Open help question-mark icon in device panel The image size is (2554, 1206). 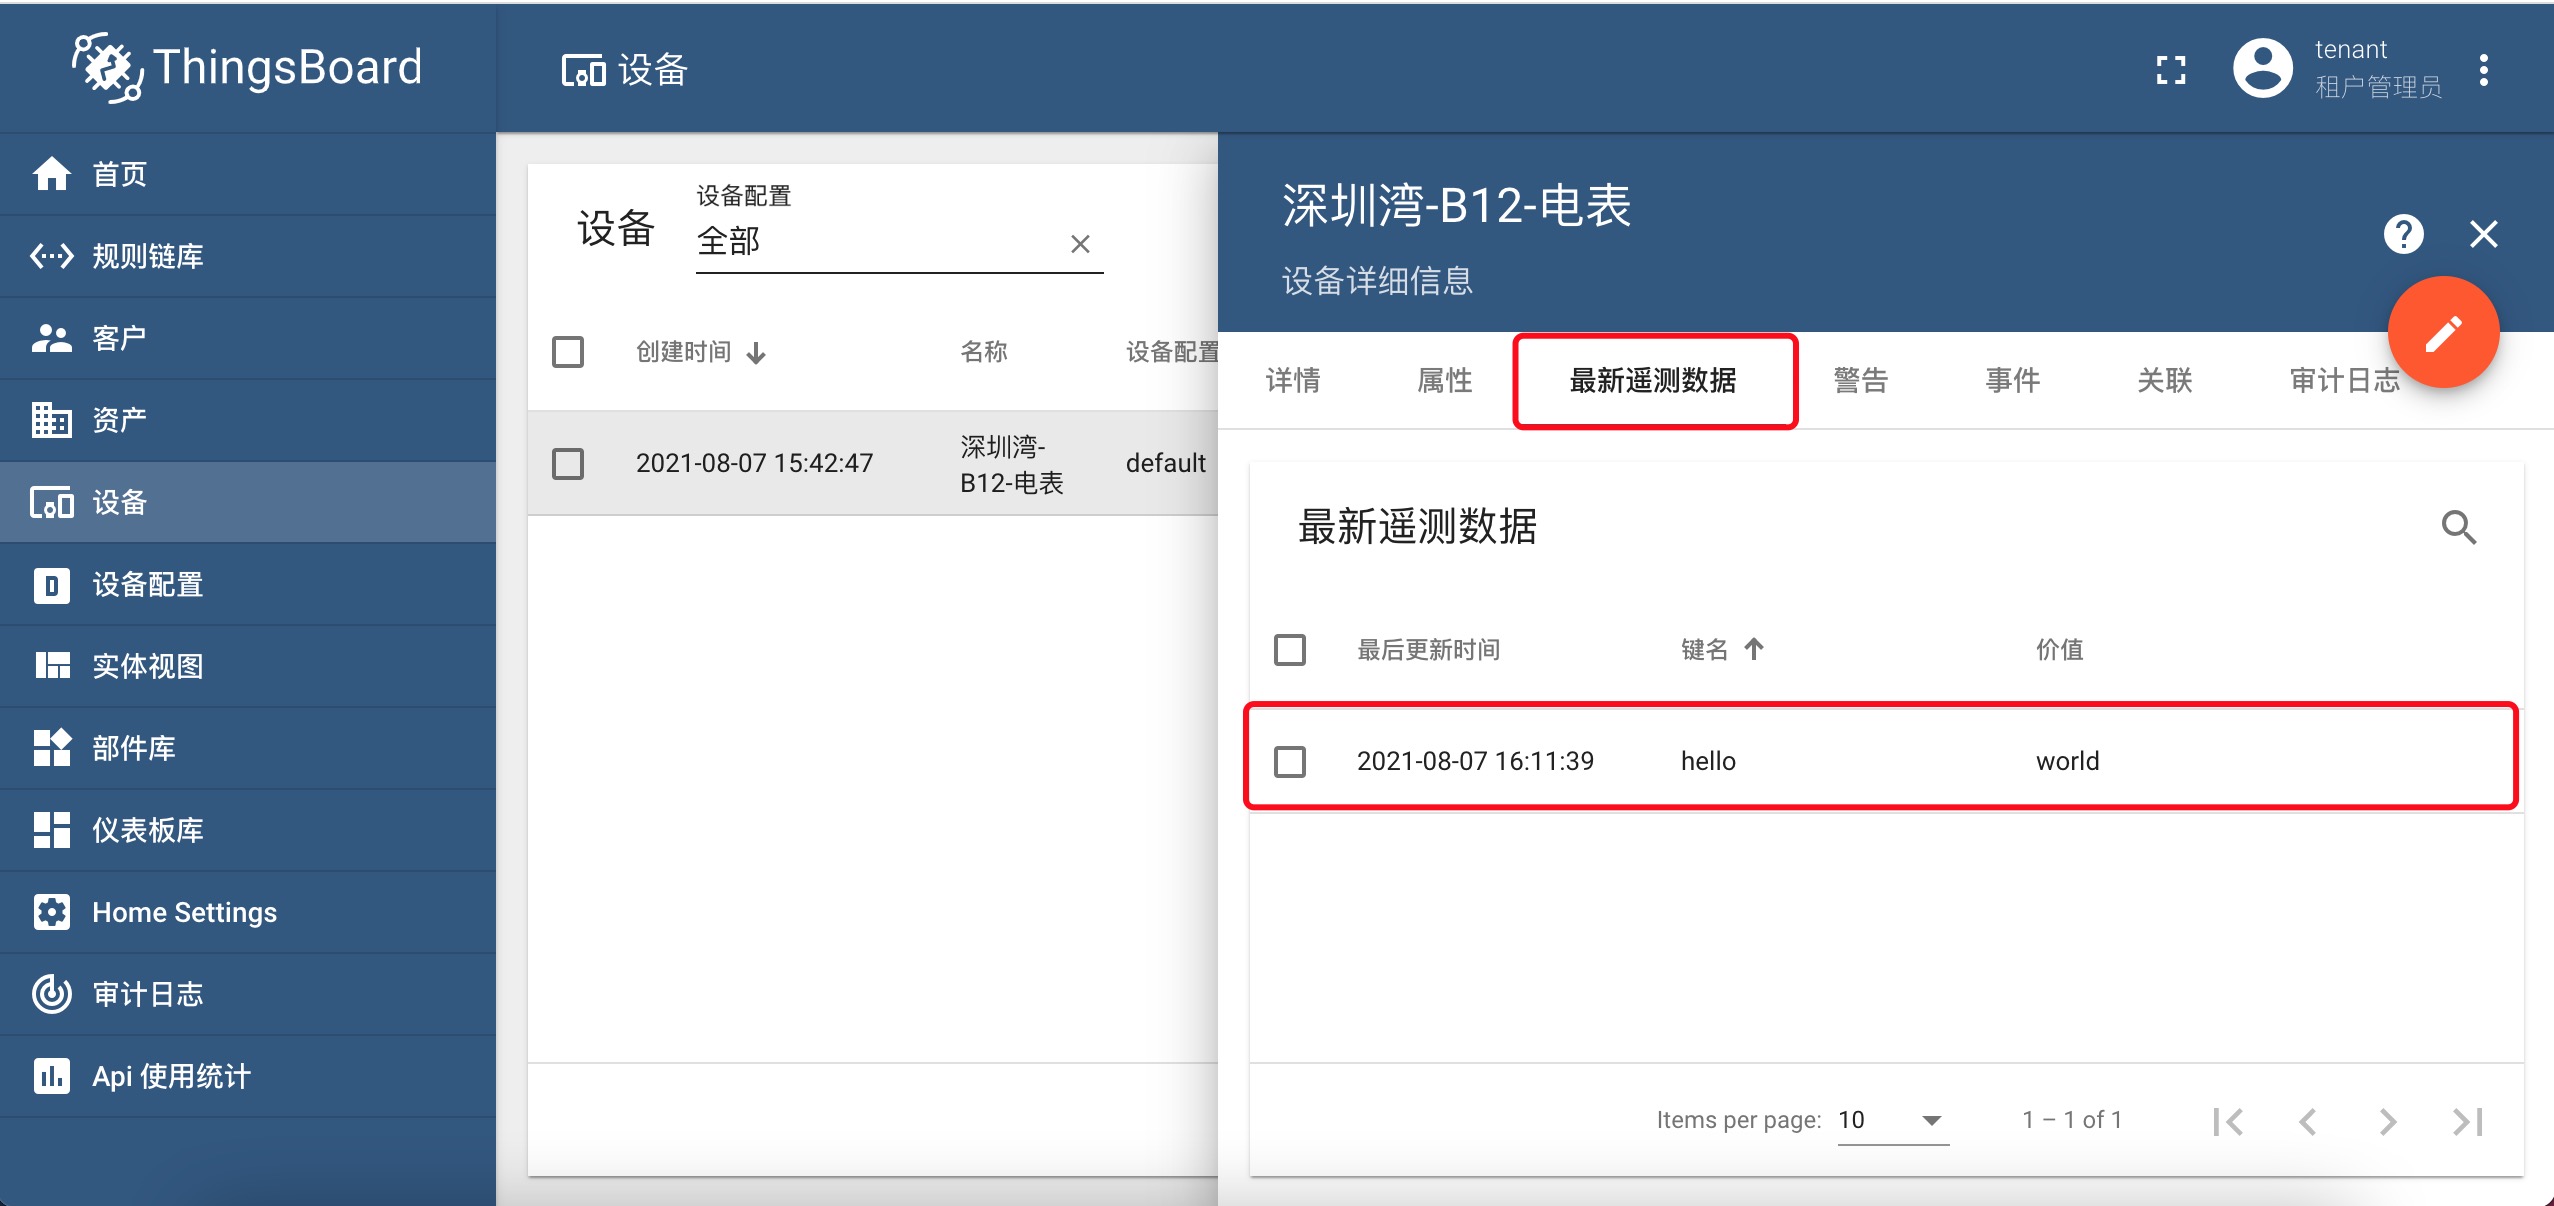2404,235
